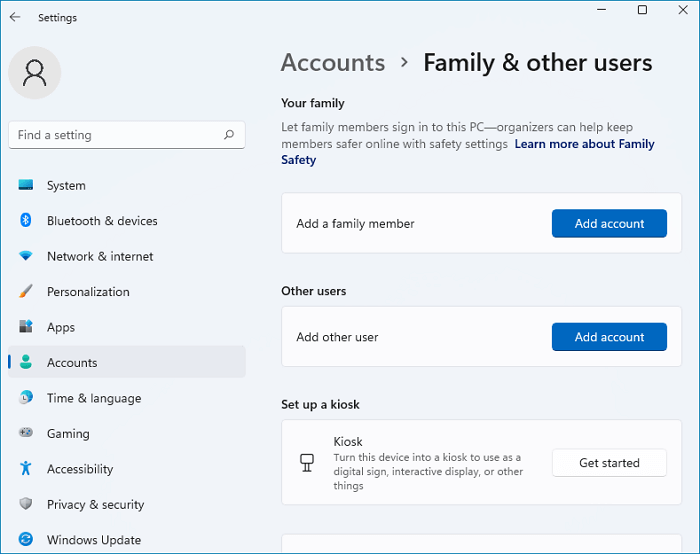
Task: Click the magnifier search icon
Action: (x=229, y=135)
